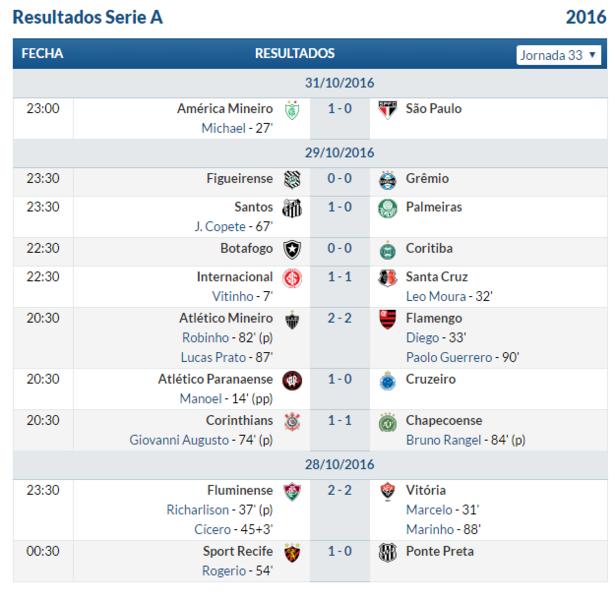Open the Jornada 33 dropdown
Screen dimensions: 616x600
coord(558,55)
